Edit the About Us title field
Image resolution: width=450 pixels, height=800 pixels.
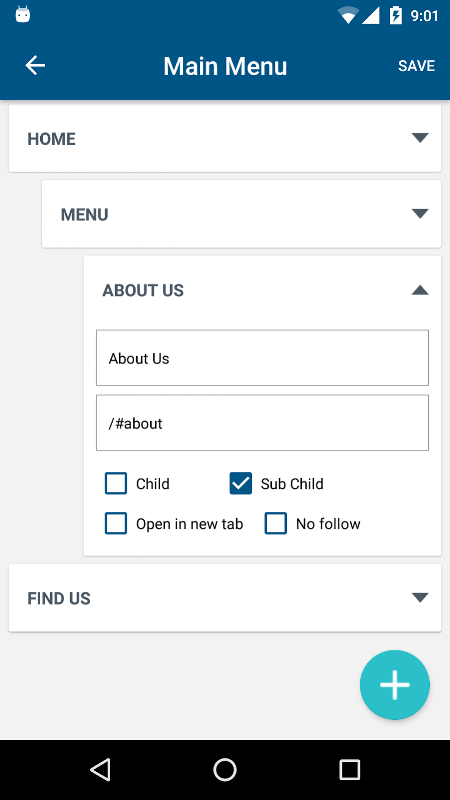(x=262, y=358)
